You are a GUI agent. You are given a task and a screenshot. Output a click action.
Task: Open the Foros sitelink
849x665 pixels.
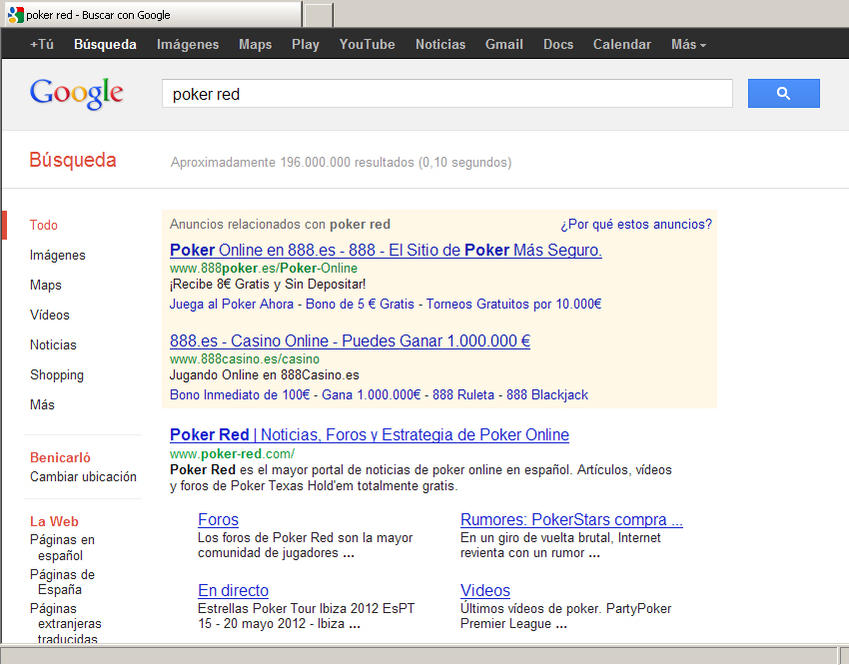pos(218,519)
